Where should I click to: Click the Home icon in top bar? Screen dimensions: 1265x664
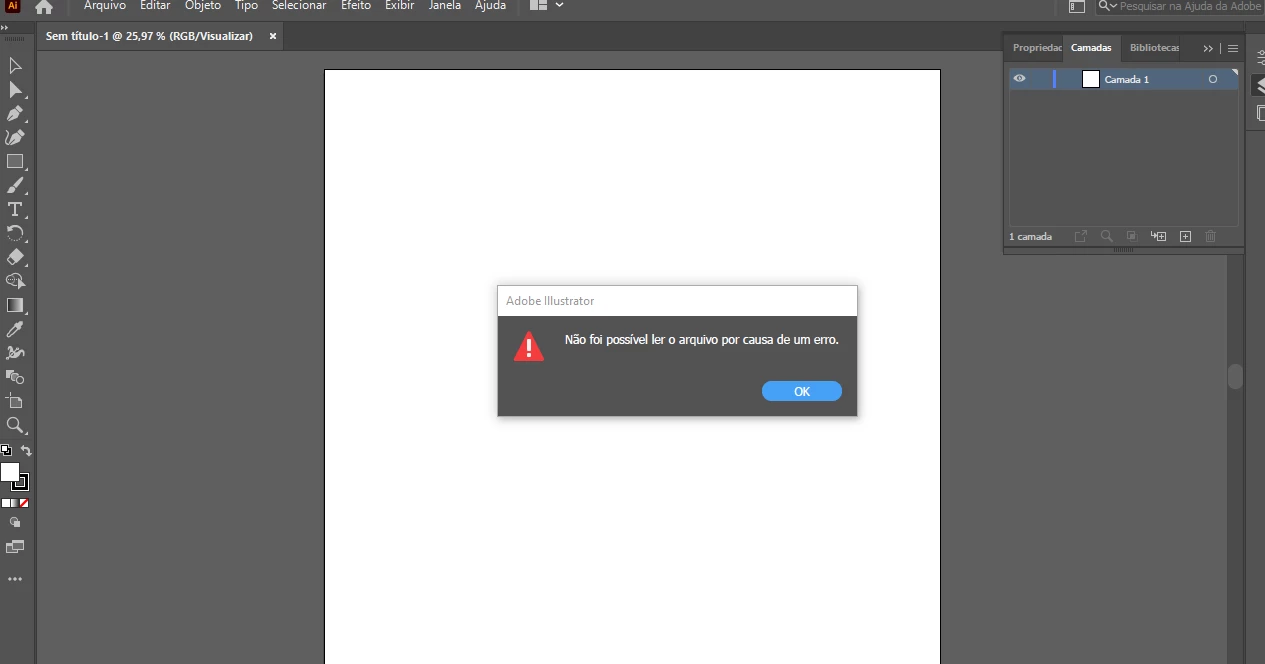(44, 6)
